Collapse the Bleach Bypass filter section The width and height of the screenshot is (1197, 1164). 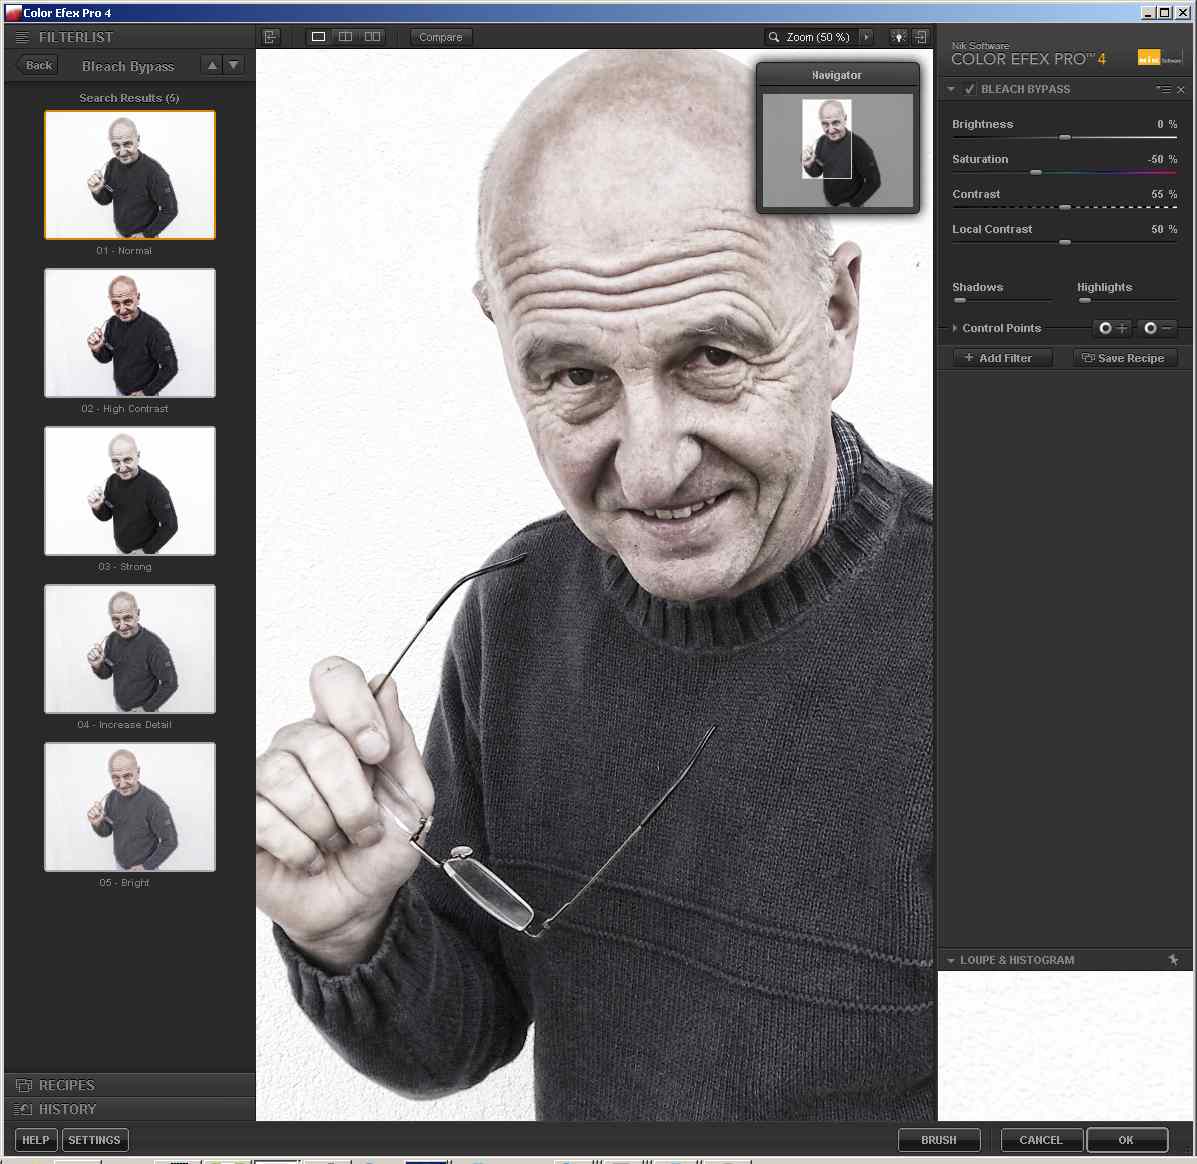click(951, 89)
